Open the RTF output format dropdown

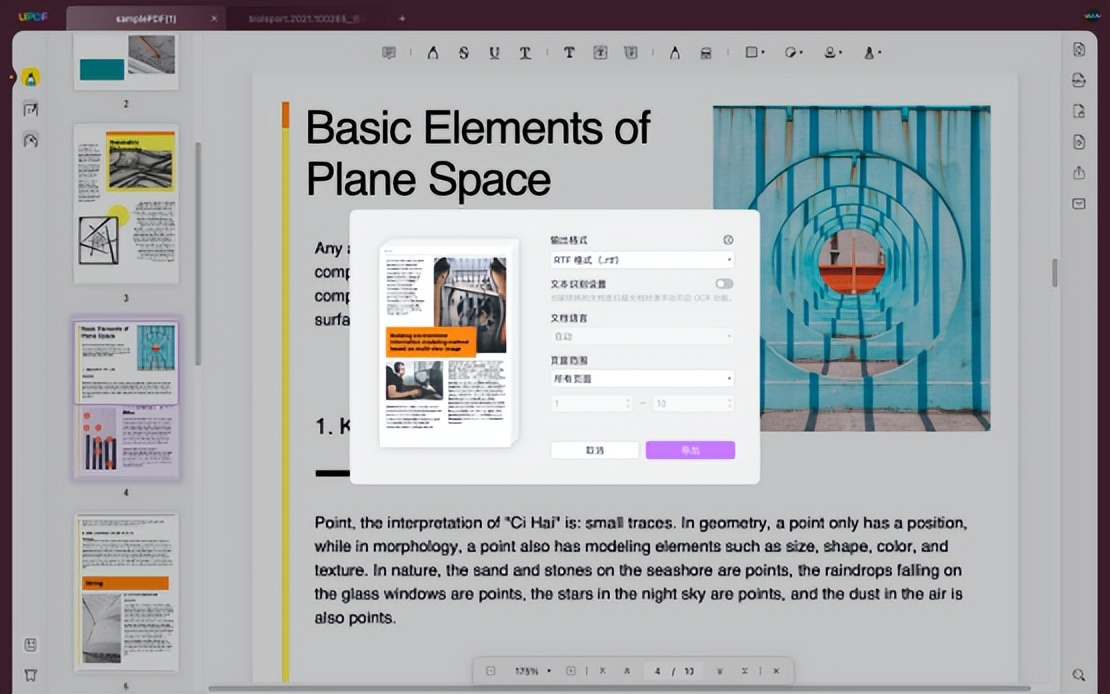click(642, 260)
